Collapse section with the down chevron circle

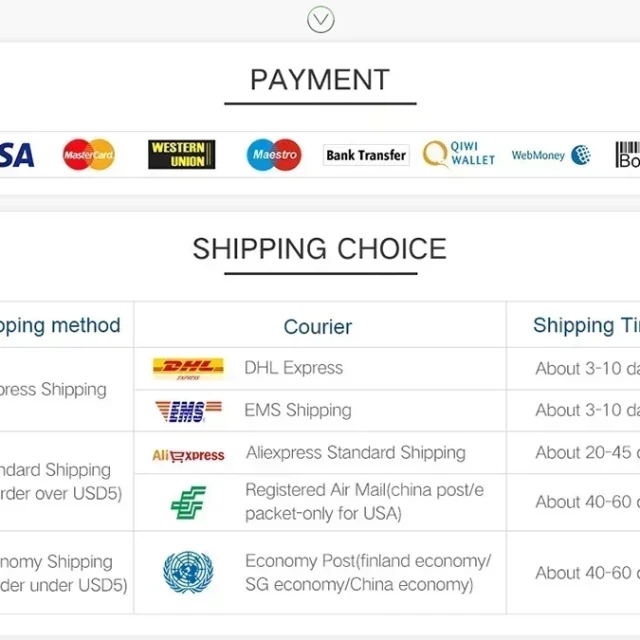320,19
